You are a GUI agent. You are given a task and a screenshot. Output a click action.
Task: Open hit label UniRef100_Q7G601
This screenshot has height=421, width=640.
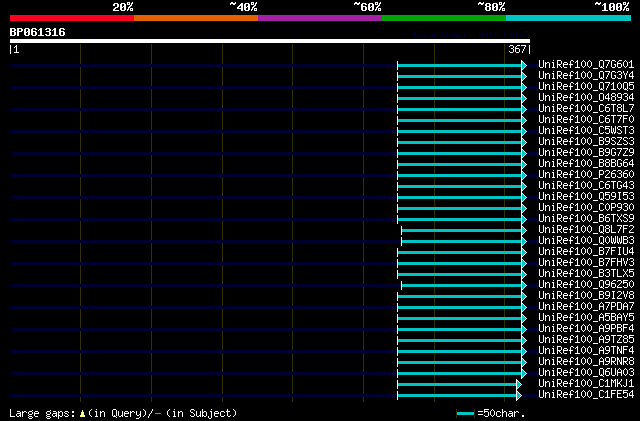tap(586, 64)
